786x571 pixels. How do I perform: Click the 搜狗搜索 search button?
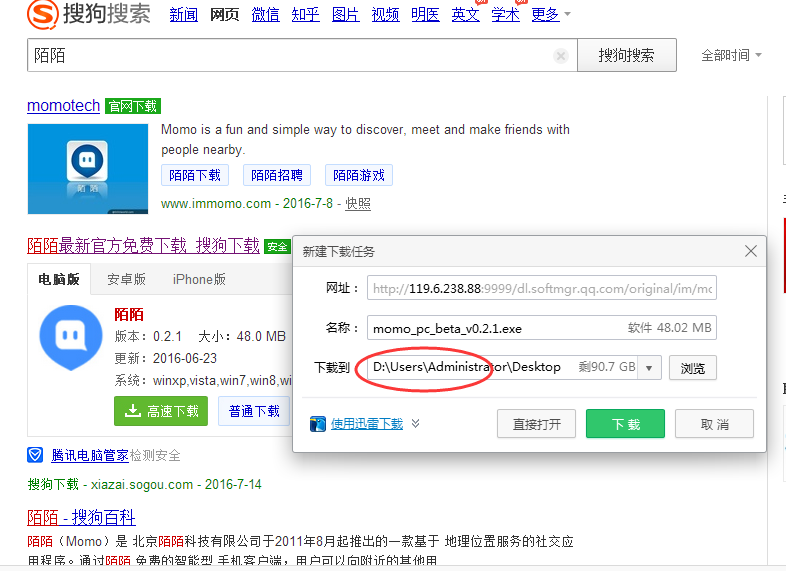627,55
